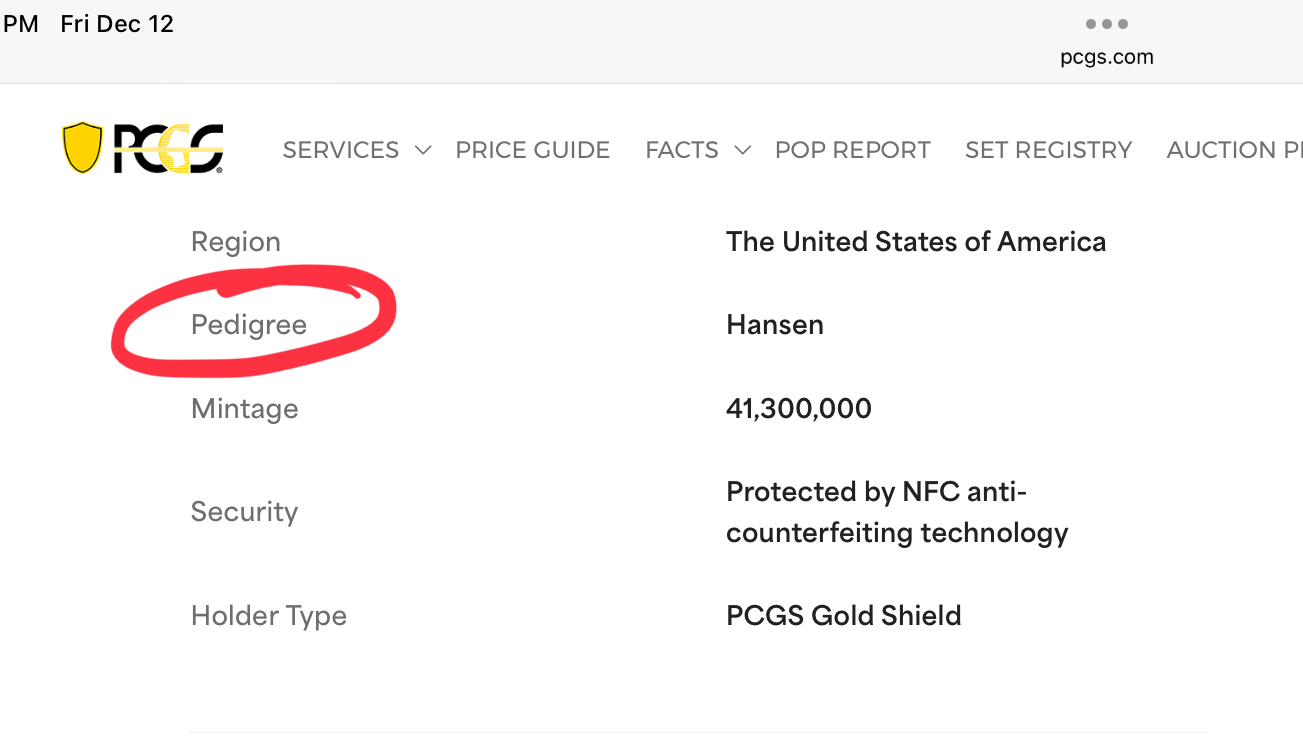
Task: Select the NFC anti-counterfeiting technology text
Action: pos(896,512)
